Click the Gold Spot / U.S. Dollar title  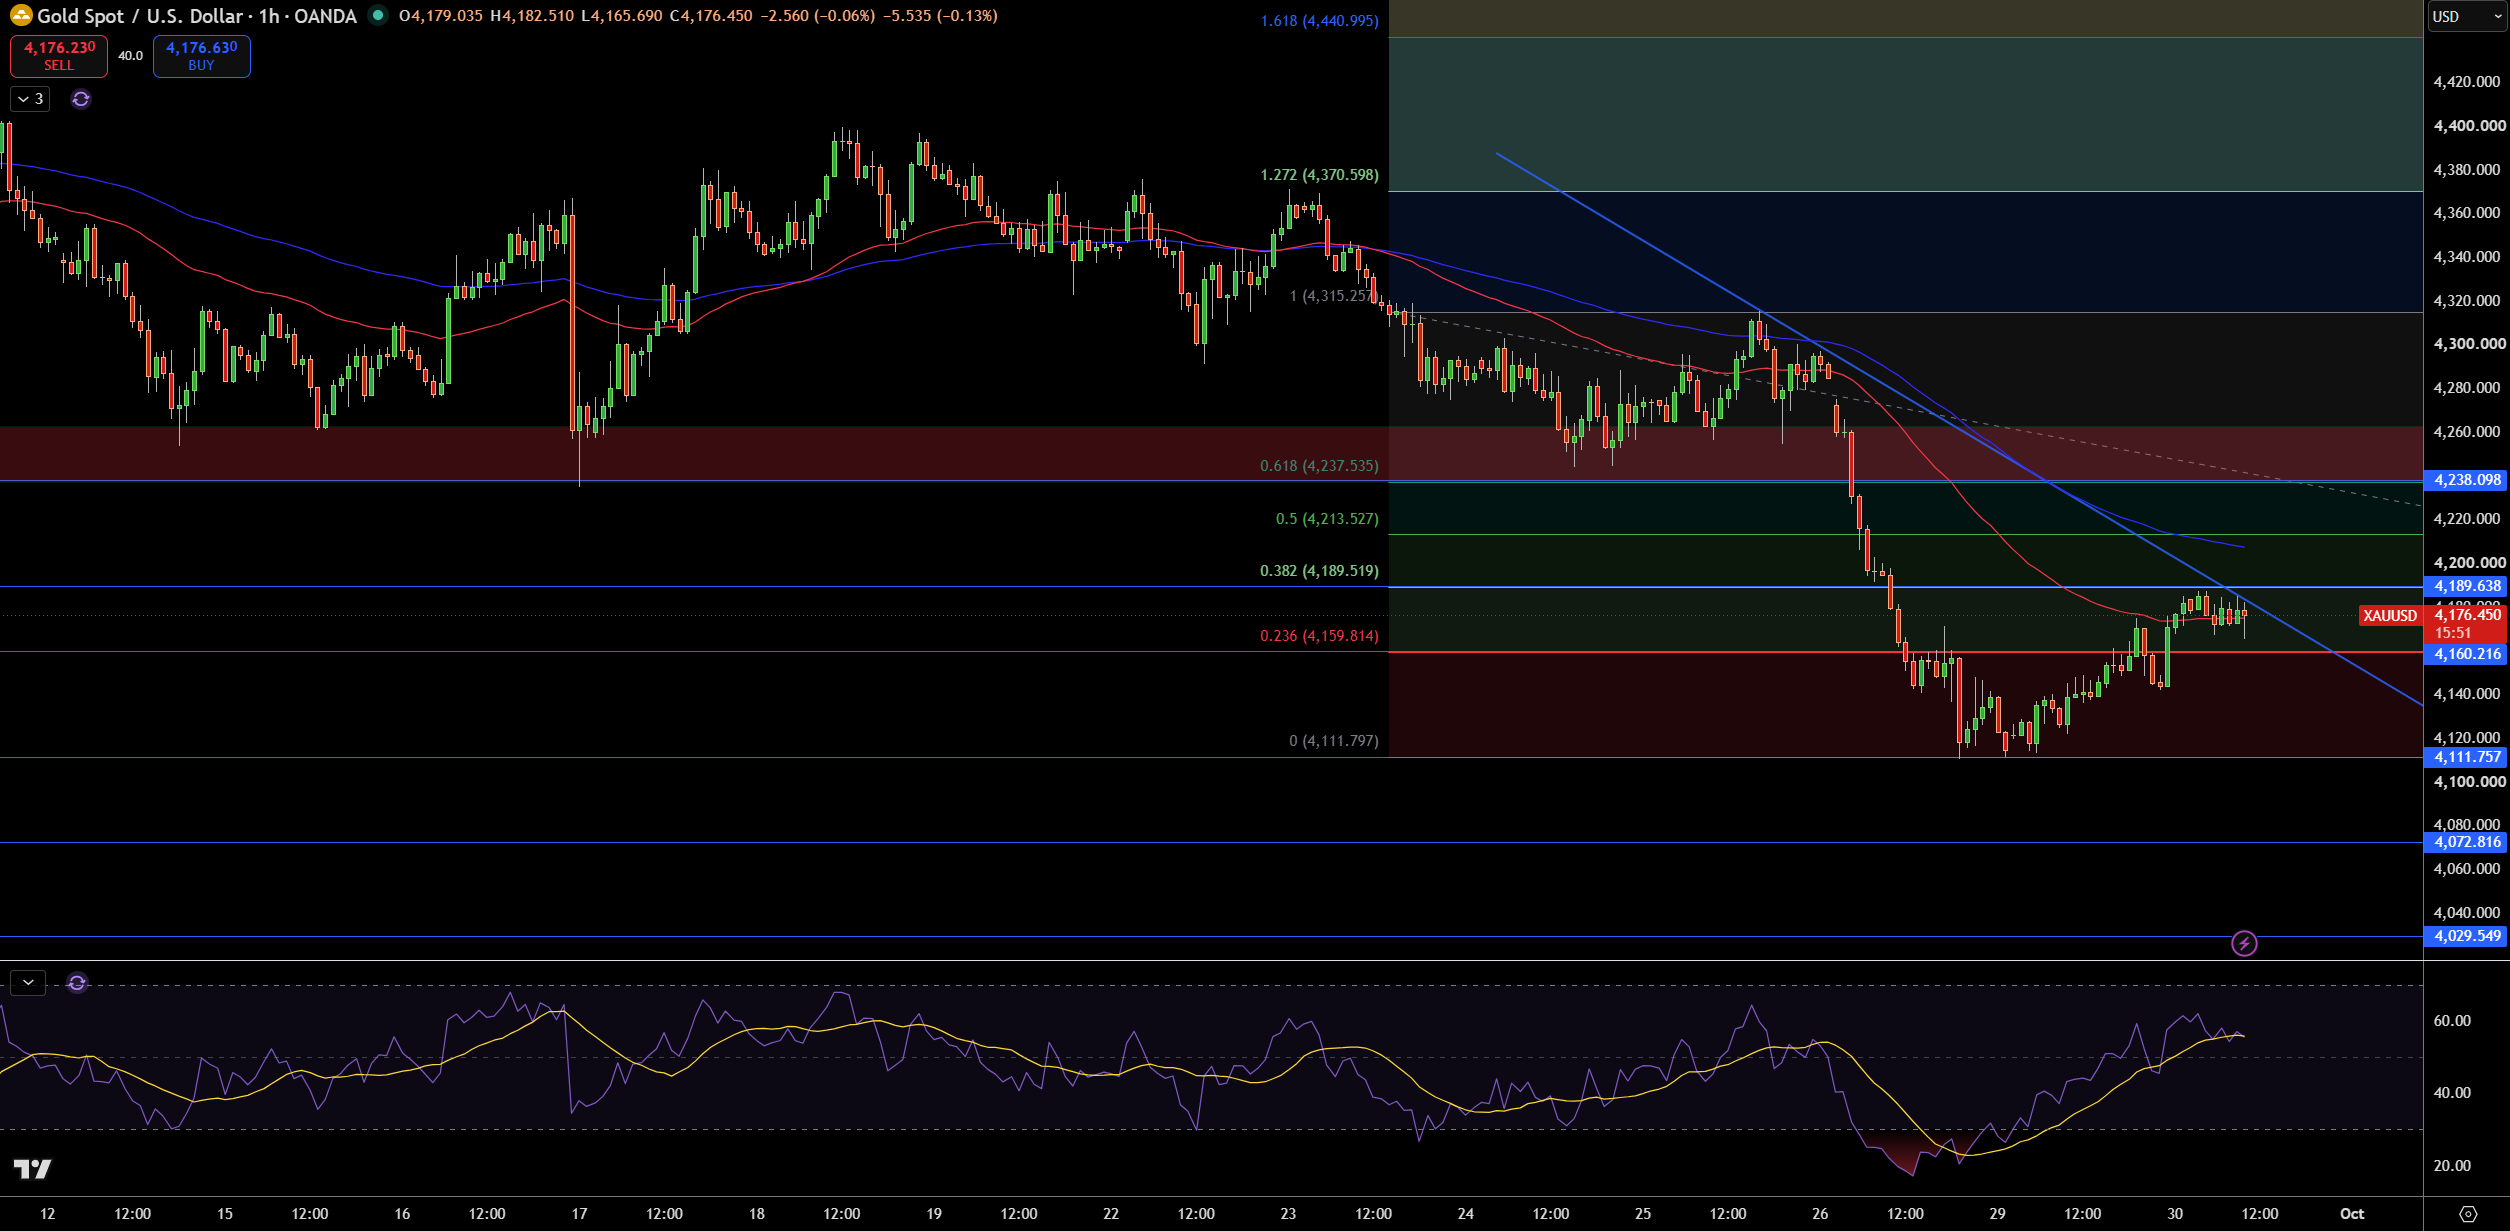tap(140, 16)
